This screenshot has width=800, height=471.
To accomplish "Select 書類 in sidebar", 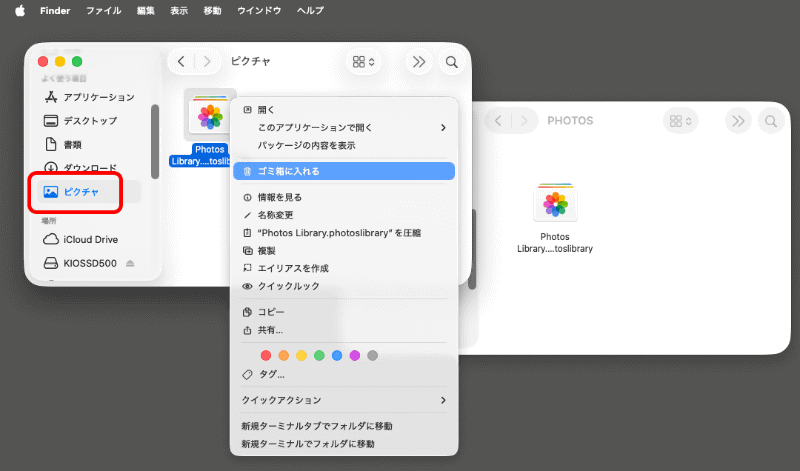I will [90, 145].
